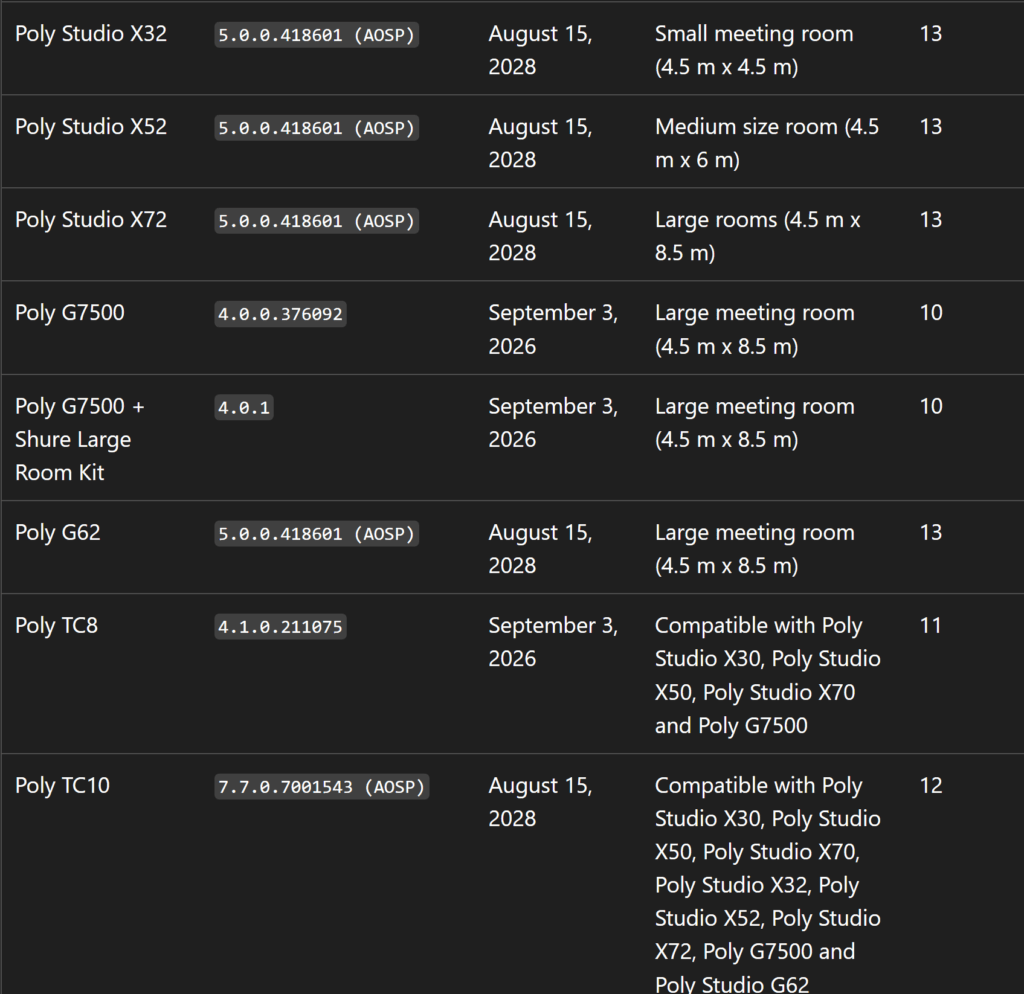The image size is (1024, 994).
Task: Select firmware version 4.0.0.376092 code text
Action: [x=280, y=314]
